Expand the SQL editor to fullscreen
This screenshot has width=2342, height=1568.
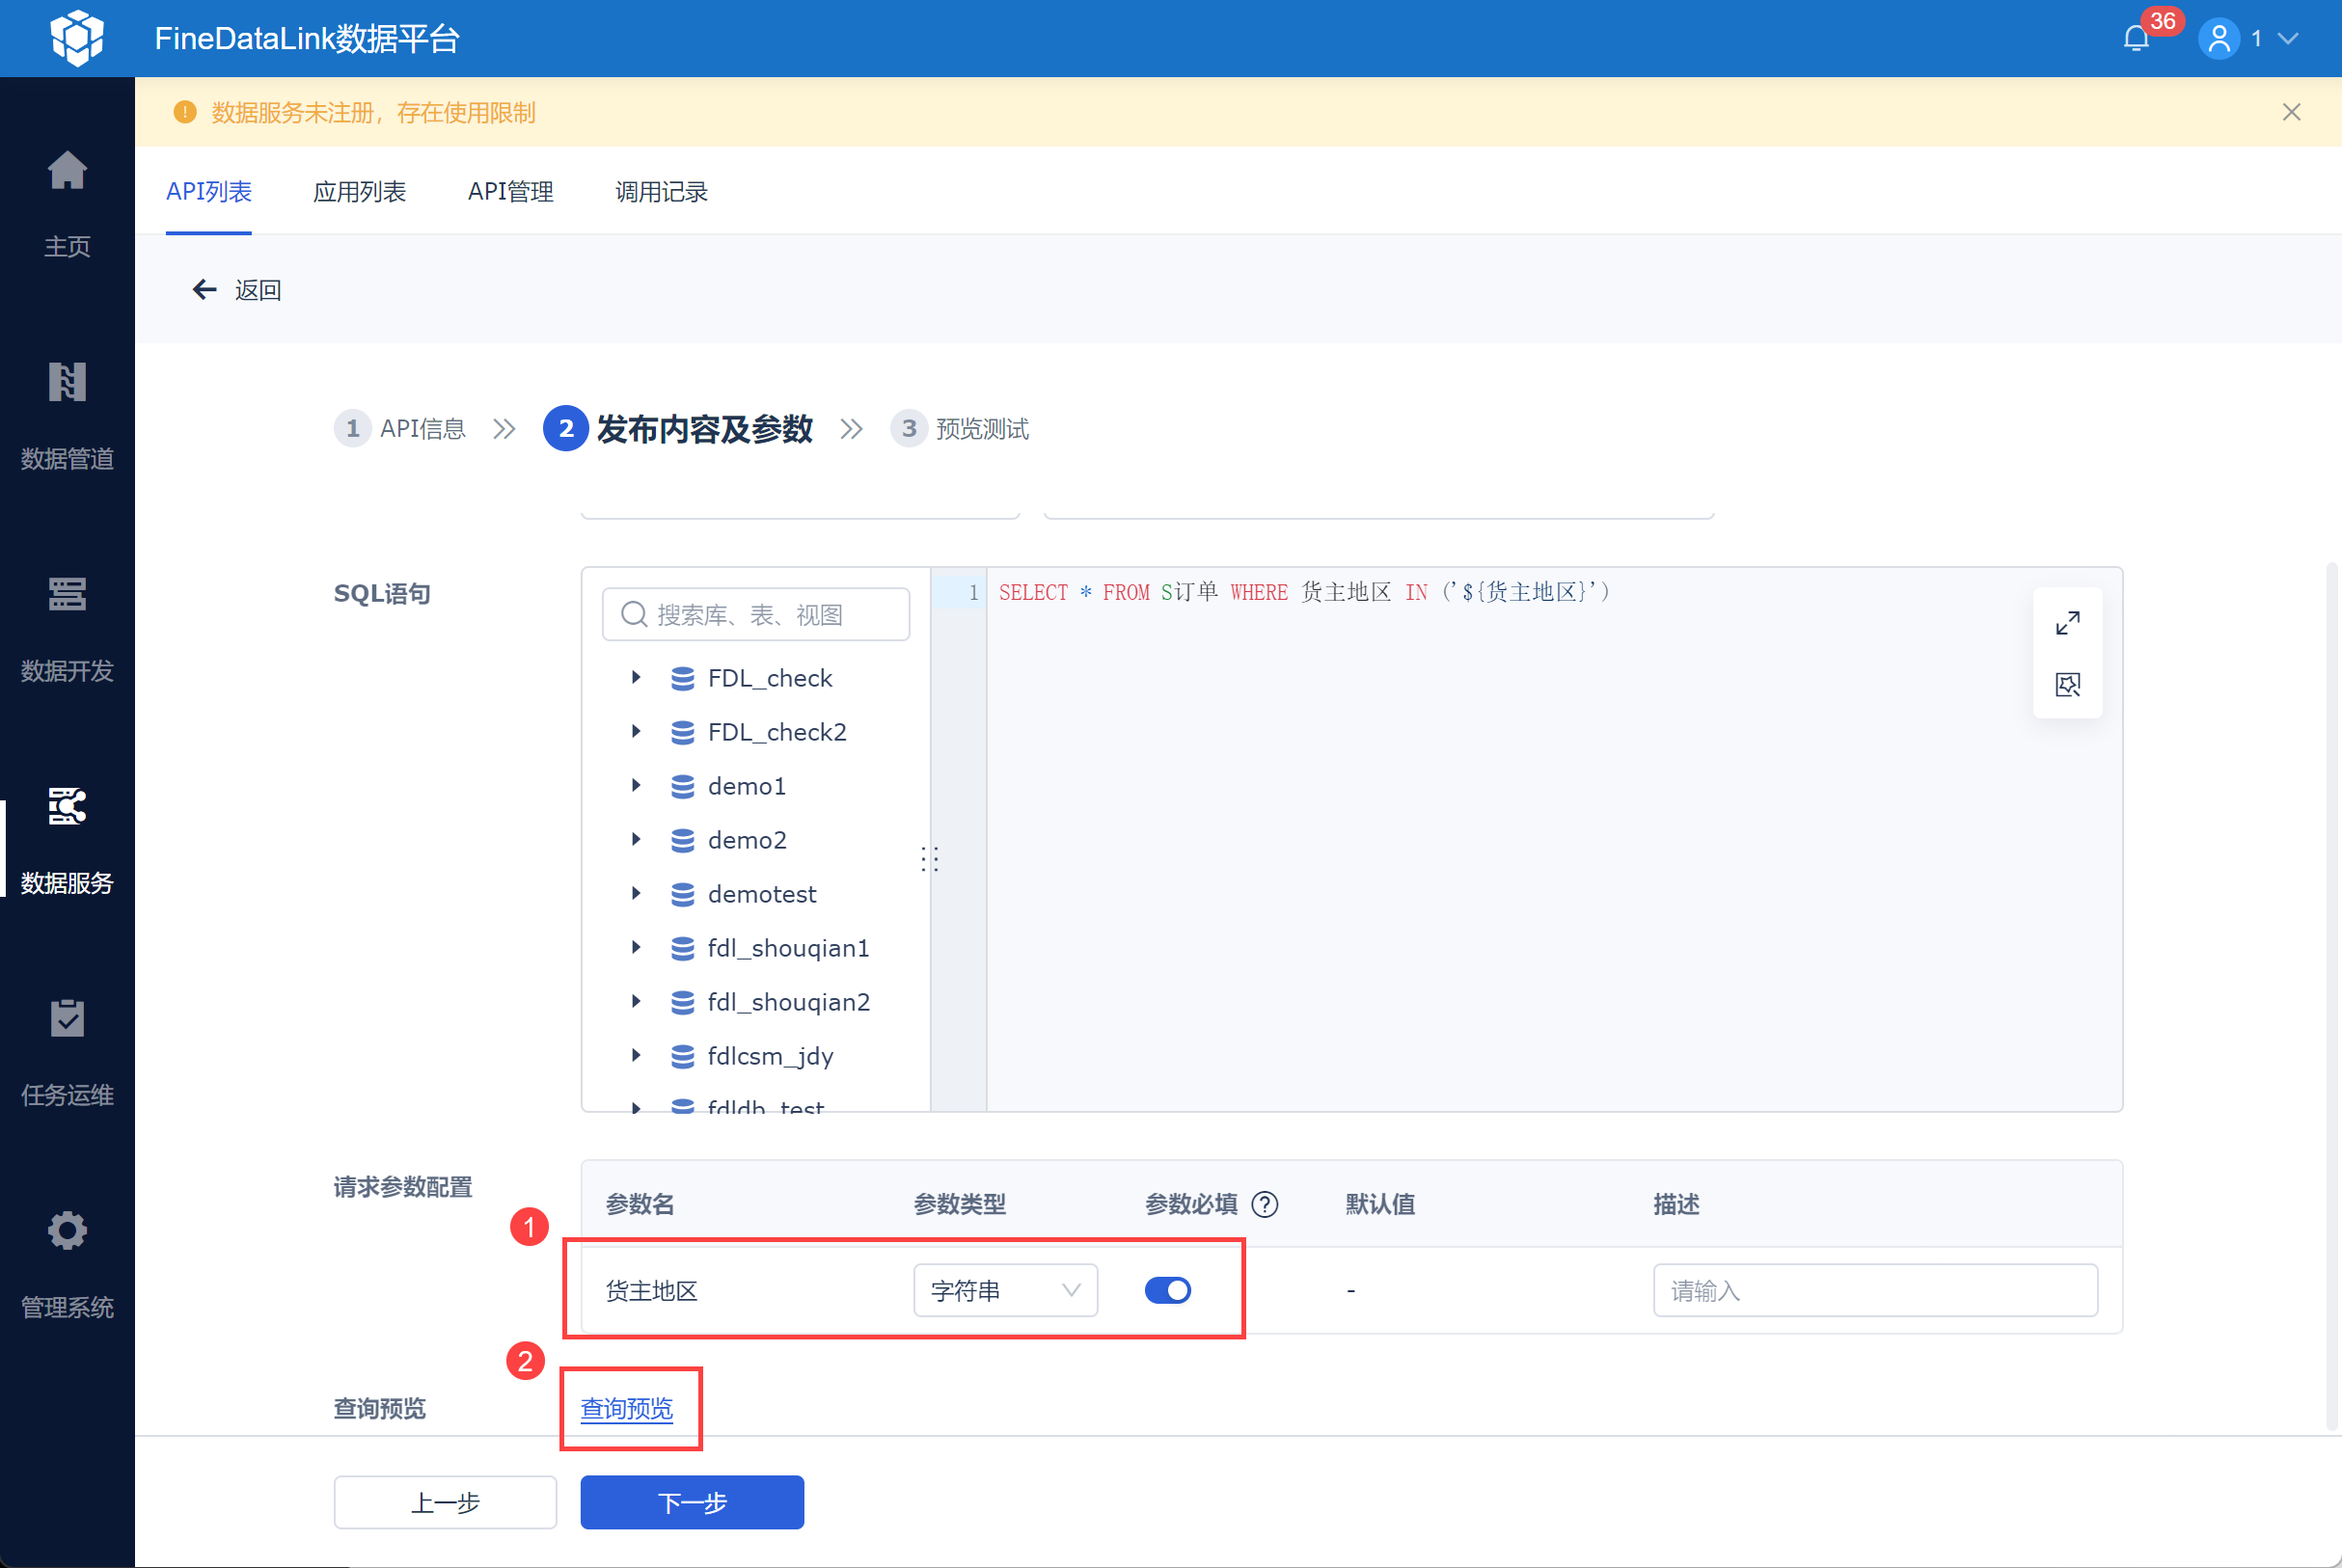point(2067,623)
